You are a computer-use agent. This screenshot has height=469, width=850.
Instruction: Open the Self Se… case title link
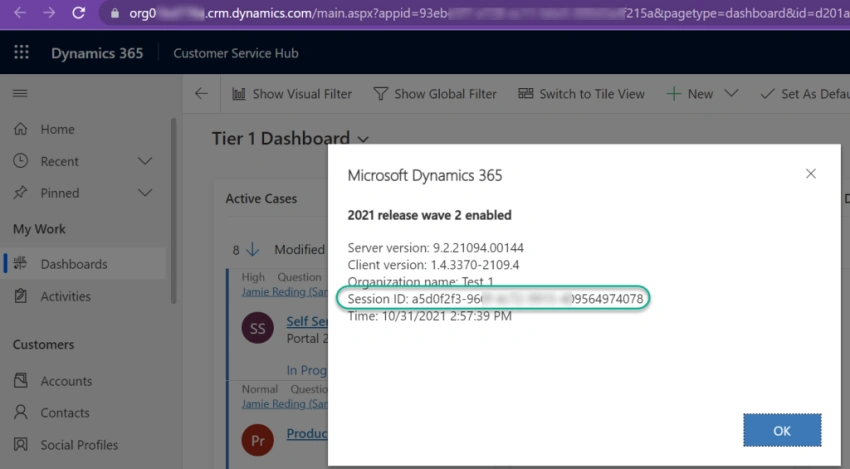point(307,322)
